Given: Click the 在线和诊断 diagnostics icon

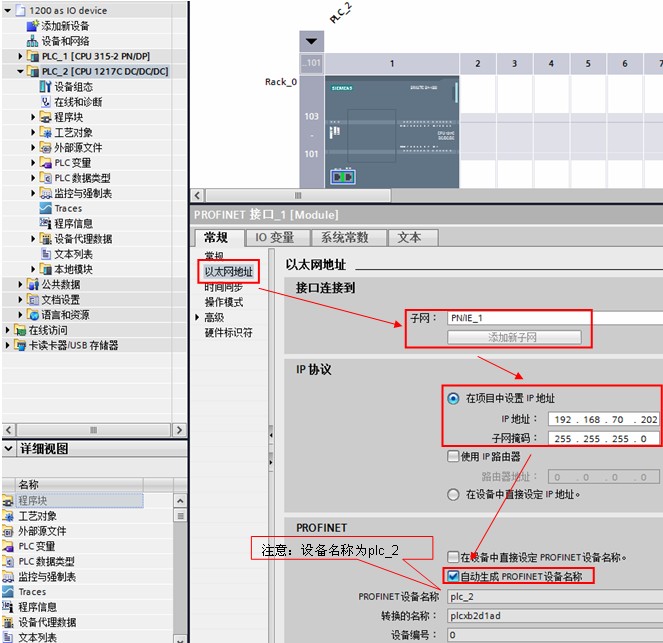Looking at the screenshot, I should [45, 102].
